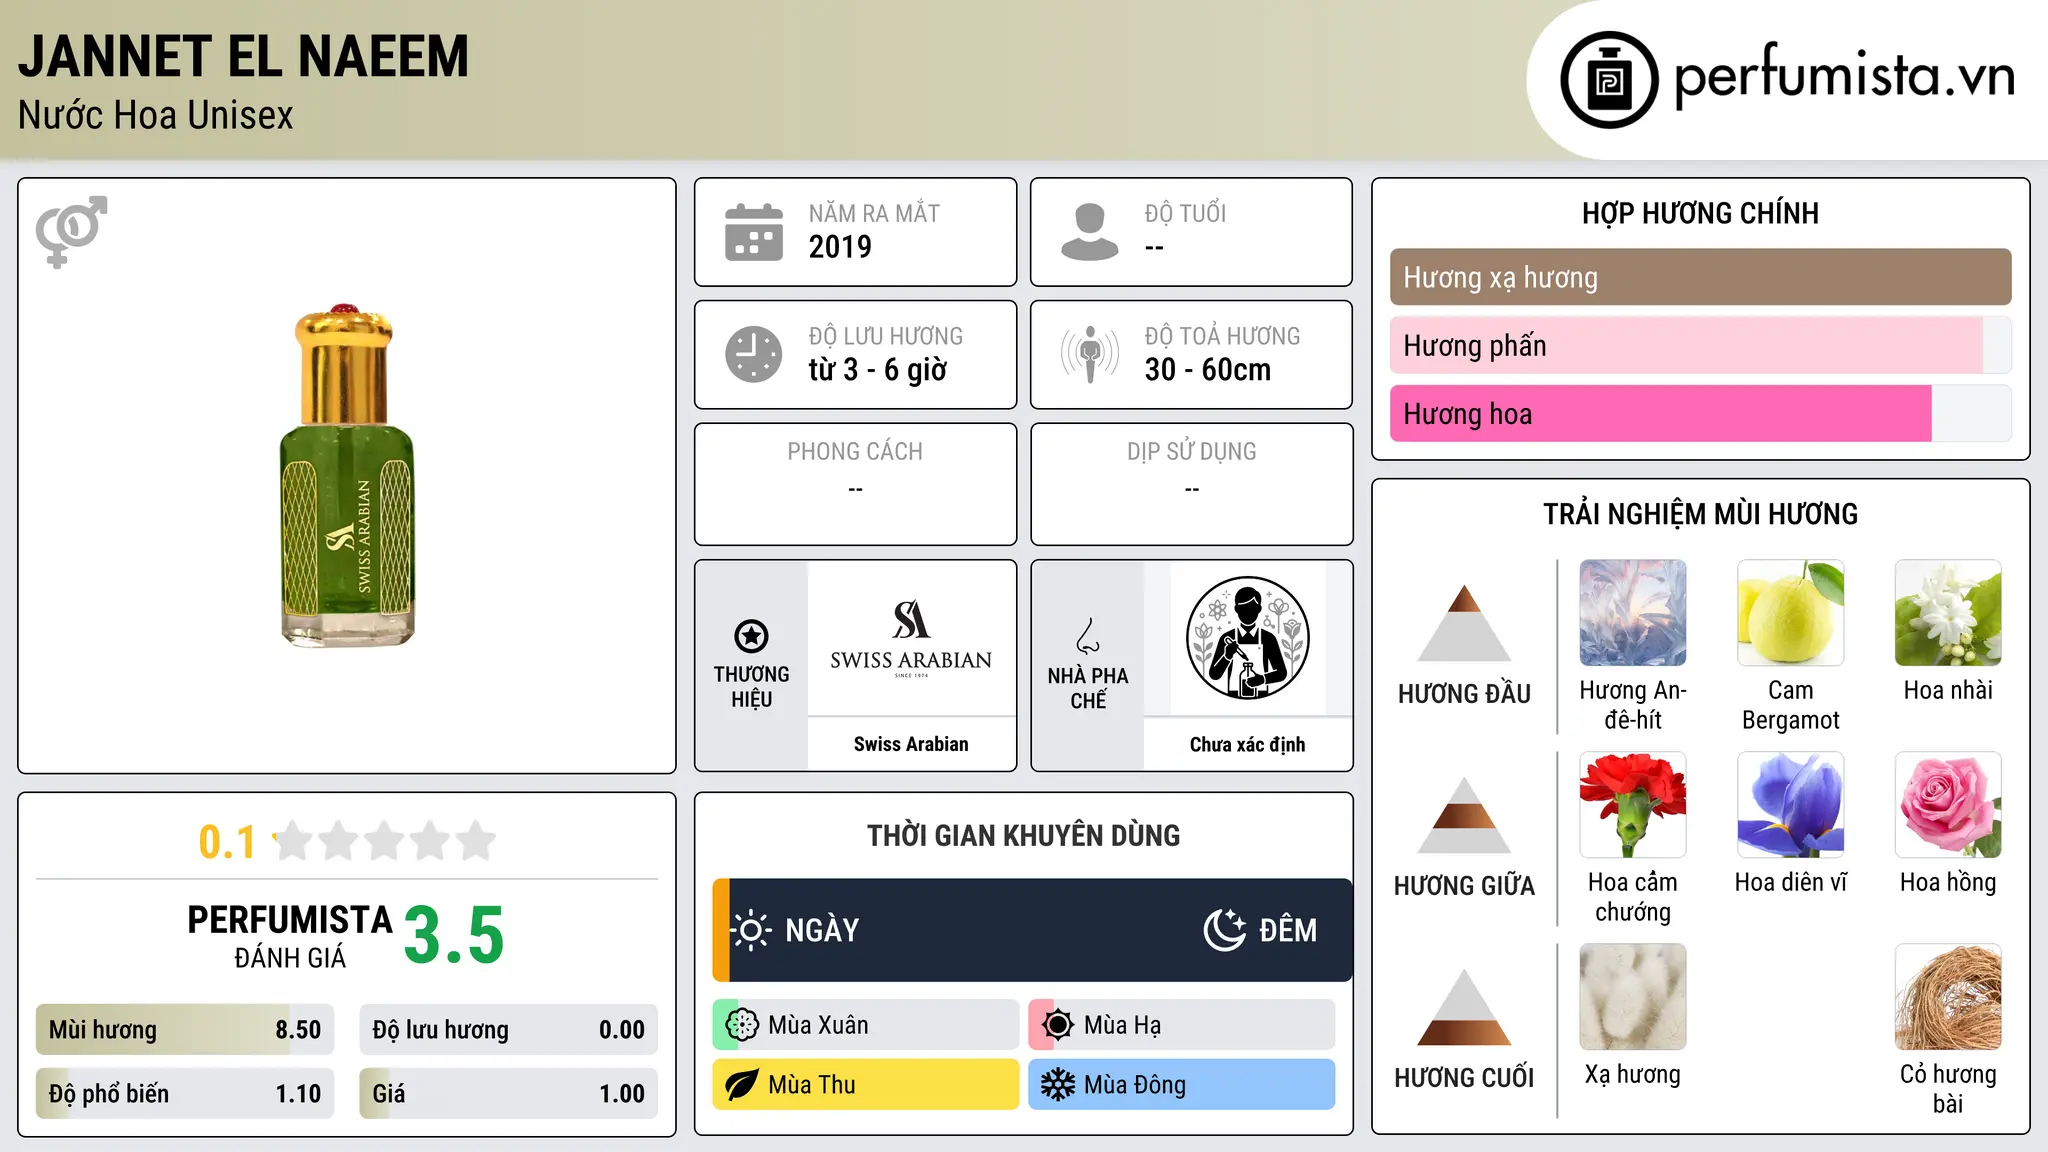Click the unisex gender symbol icon

tap(71, 232)
